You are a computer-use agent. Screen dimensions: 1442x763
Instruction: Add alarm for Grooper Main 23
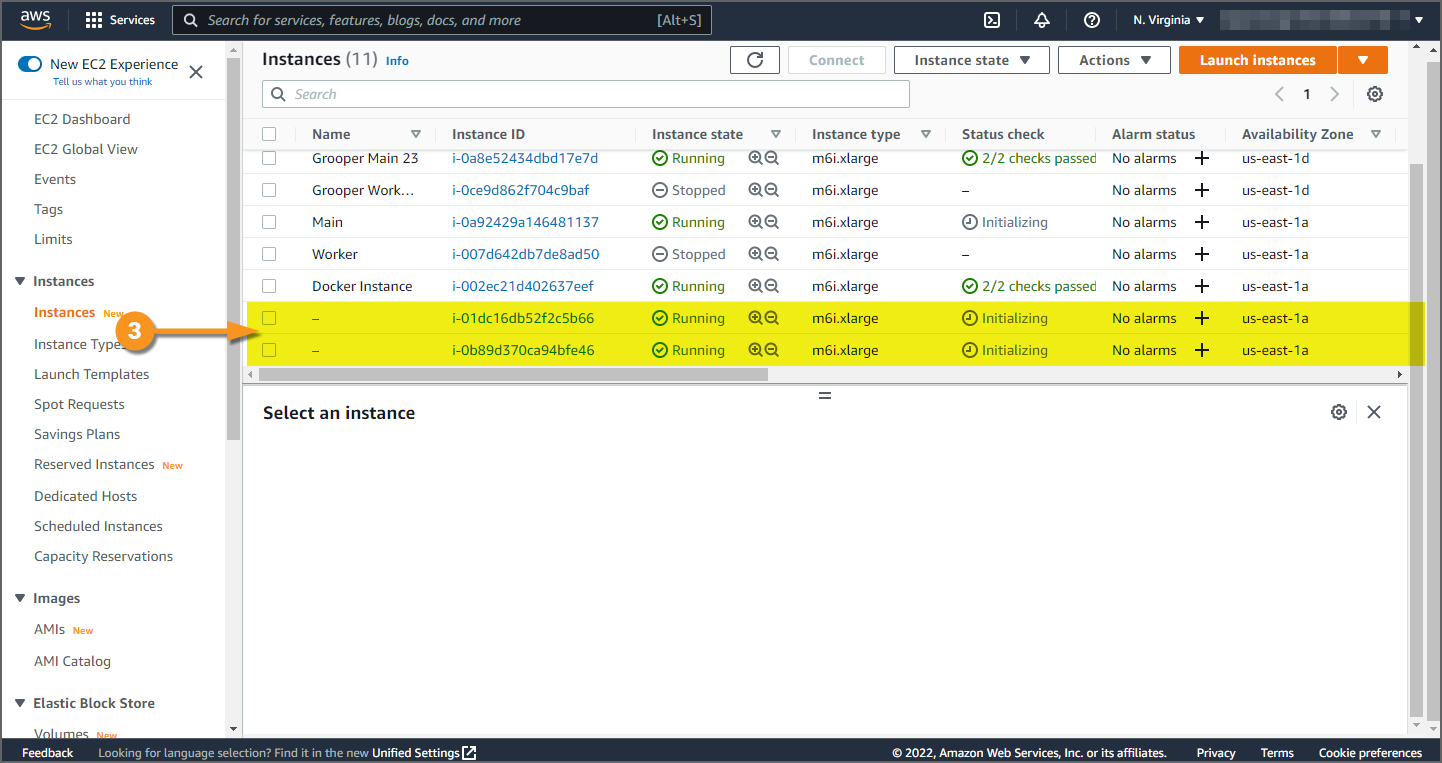(x=1202, y=158)
